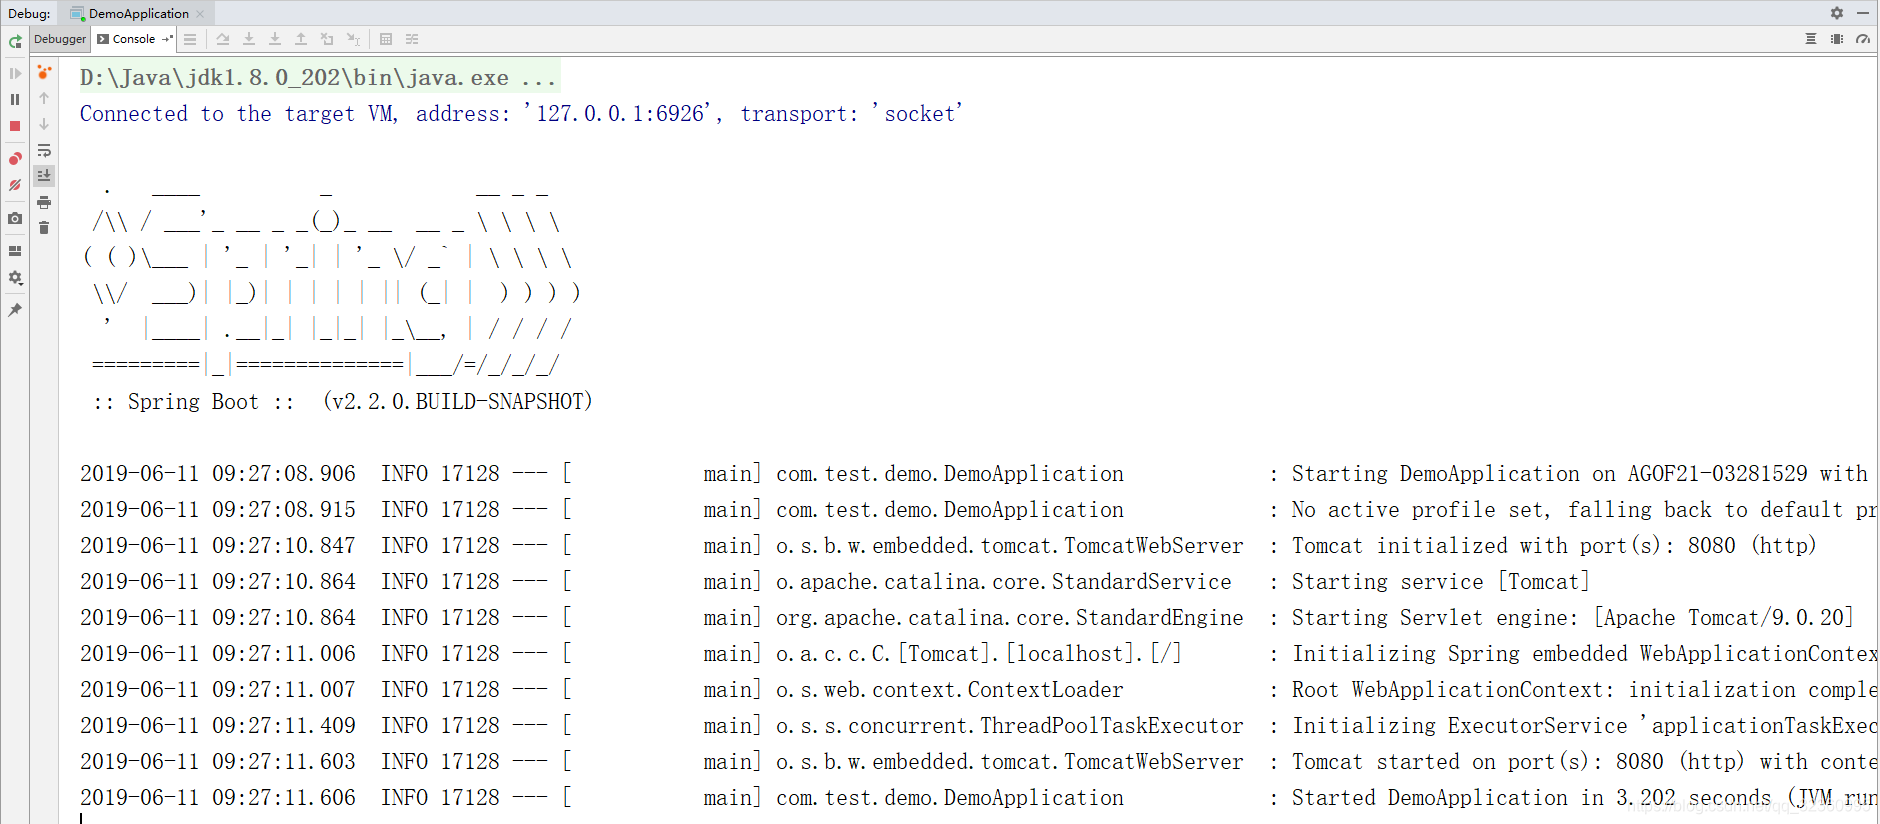This screenshot has width=1880, height=824.
Task: Open the Restore Layout icon
Action: [15, 251]
